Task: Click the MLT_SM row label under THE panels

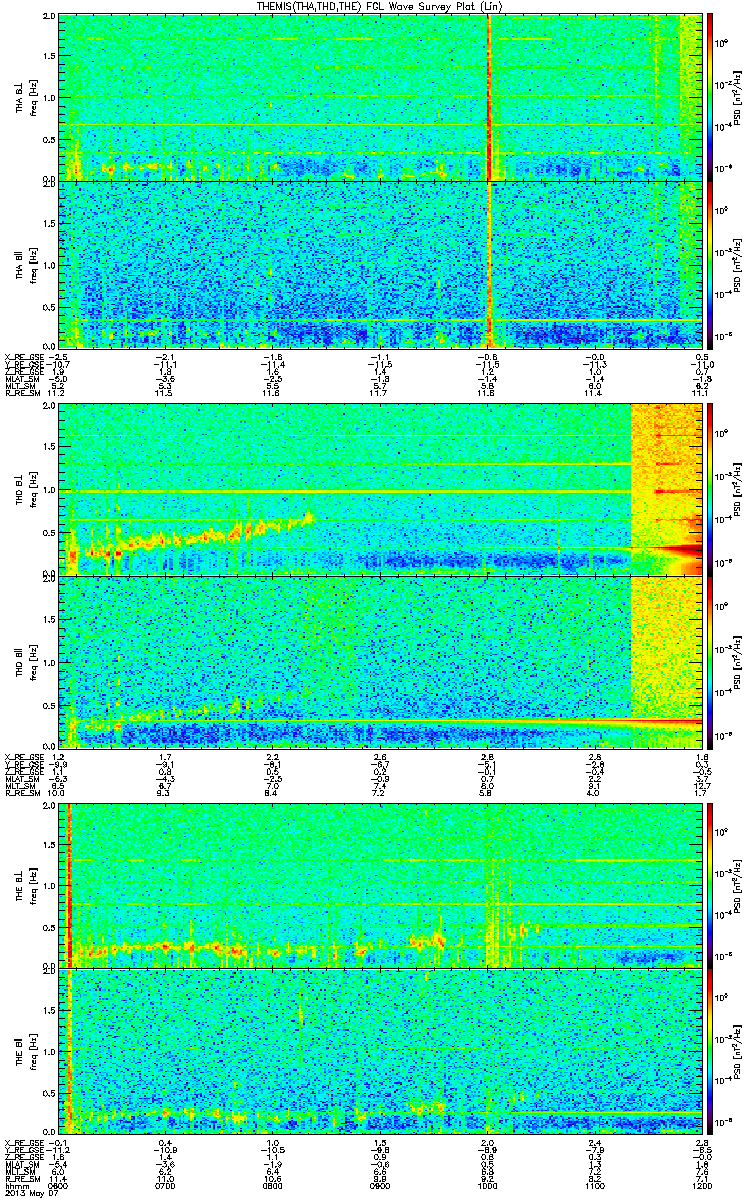Action: (20, 1170)
